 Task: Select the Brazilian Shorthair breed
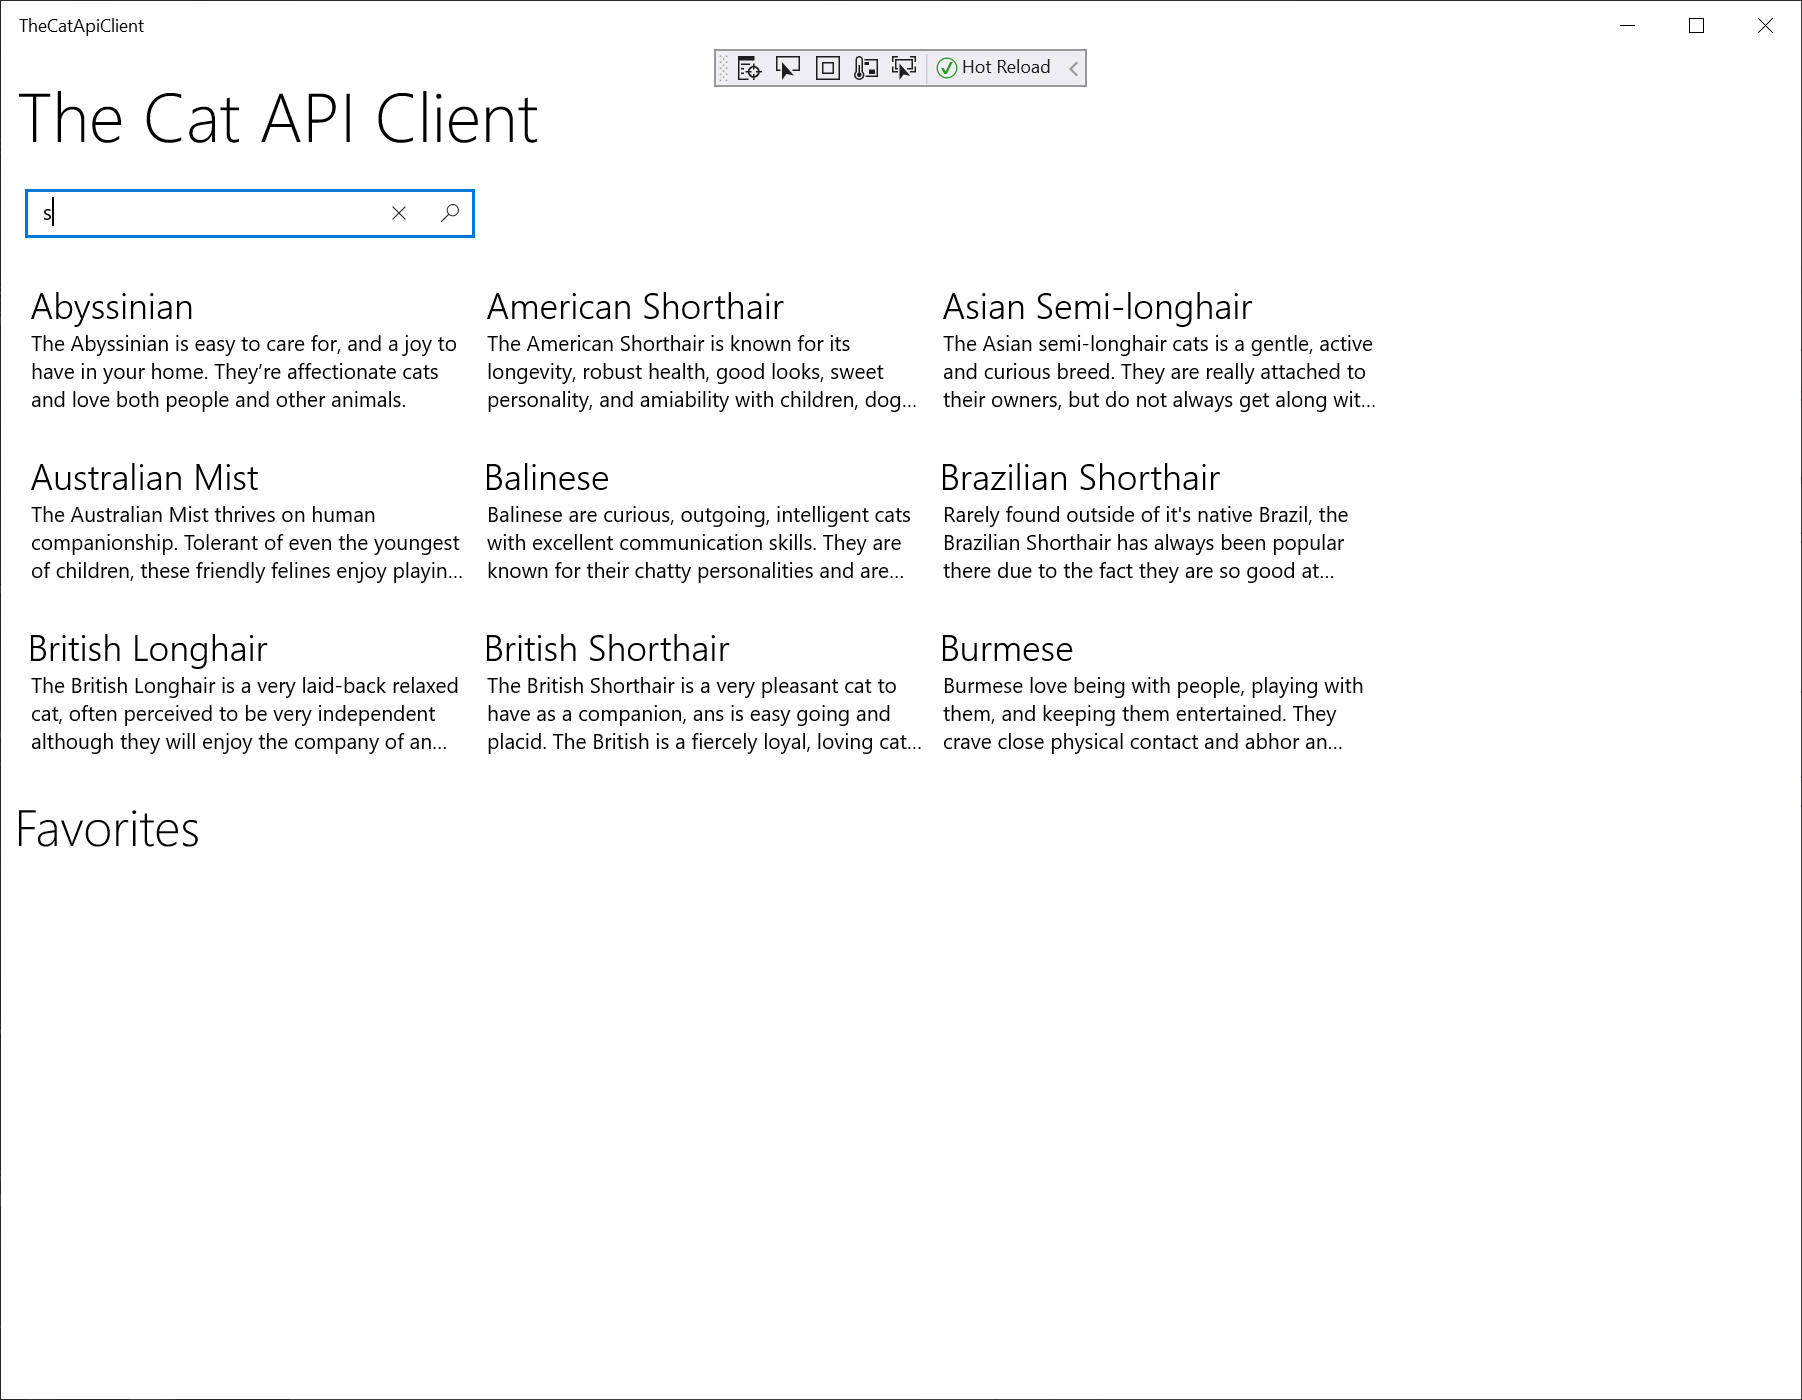(1080, 477)
